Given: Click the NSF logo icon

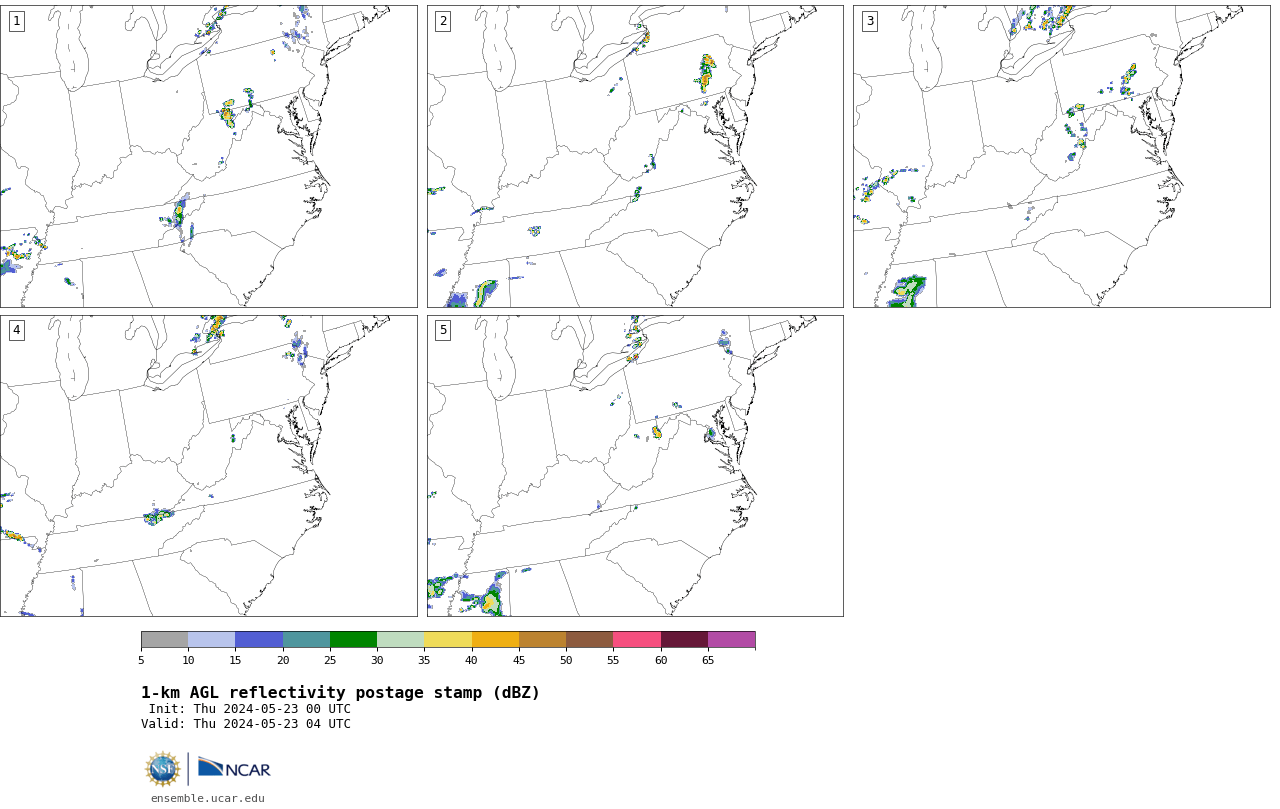Looking at the screenshot, I should point(163,769).
